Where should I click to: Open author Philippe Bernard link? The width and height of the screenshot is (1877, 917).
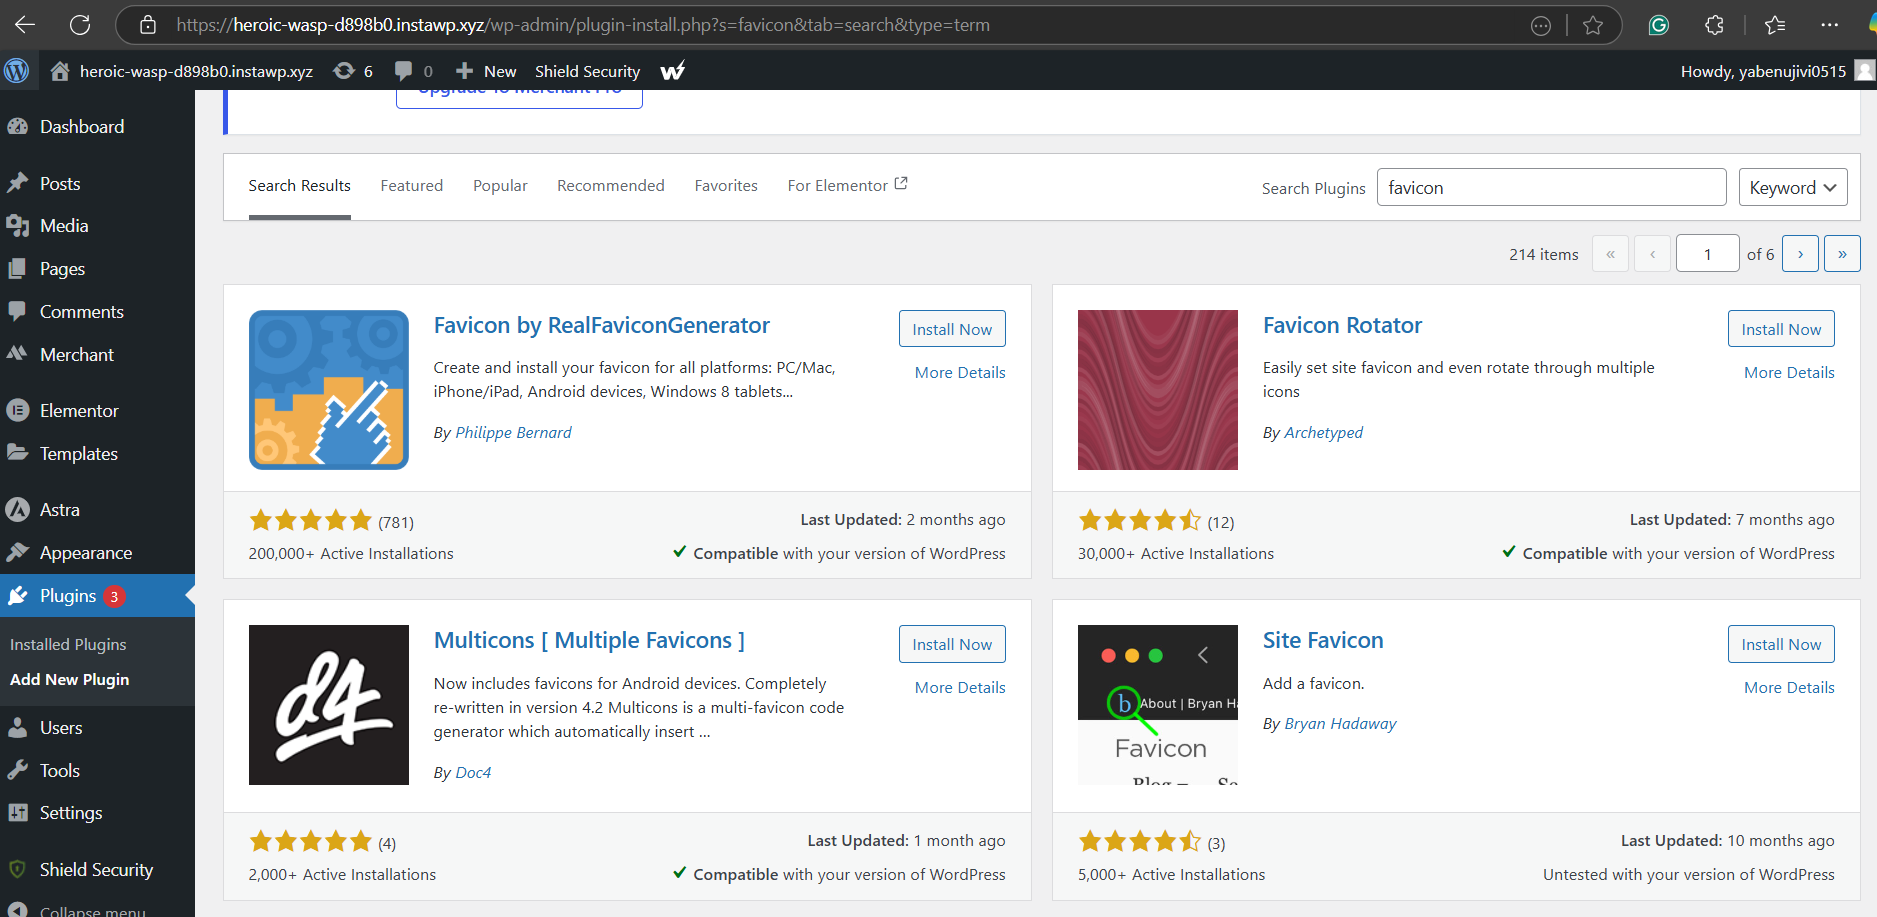(513, 432)
